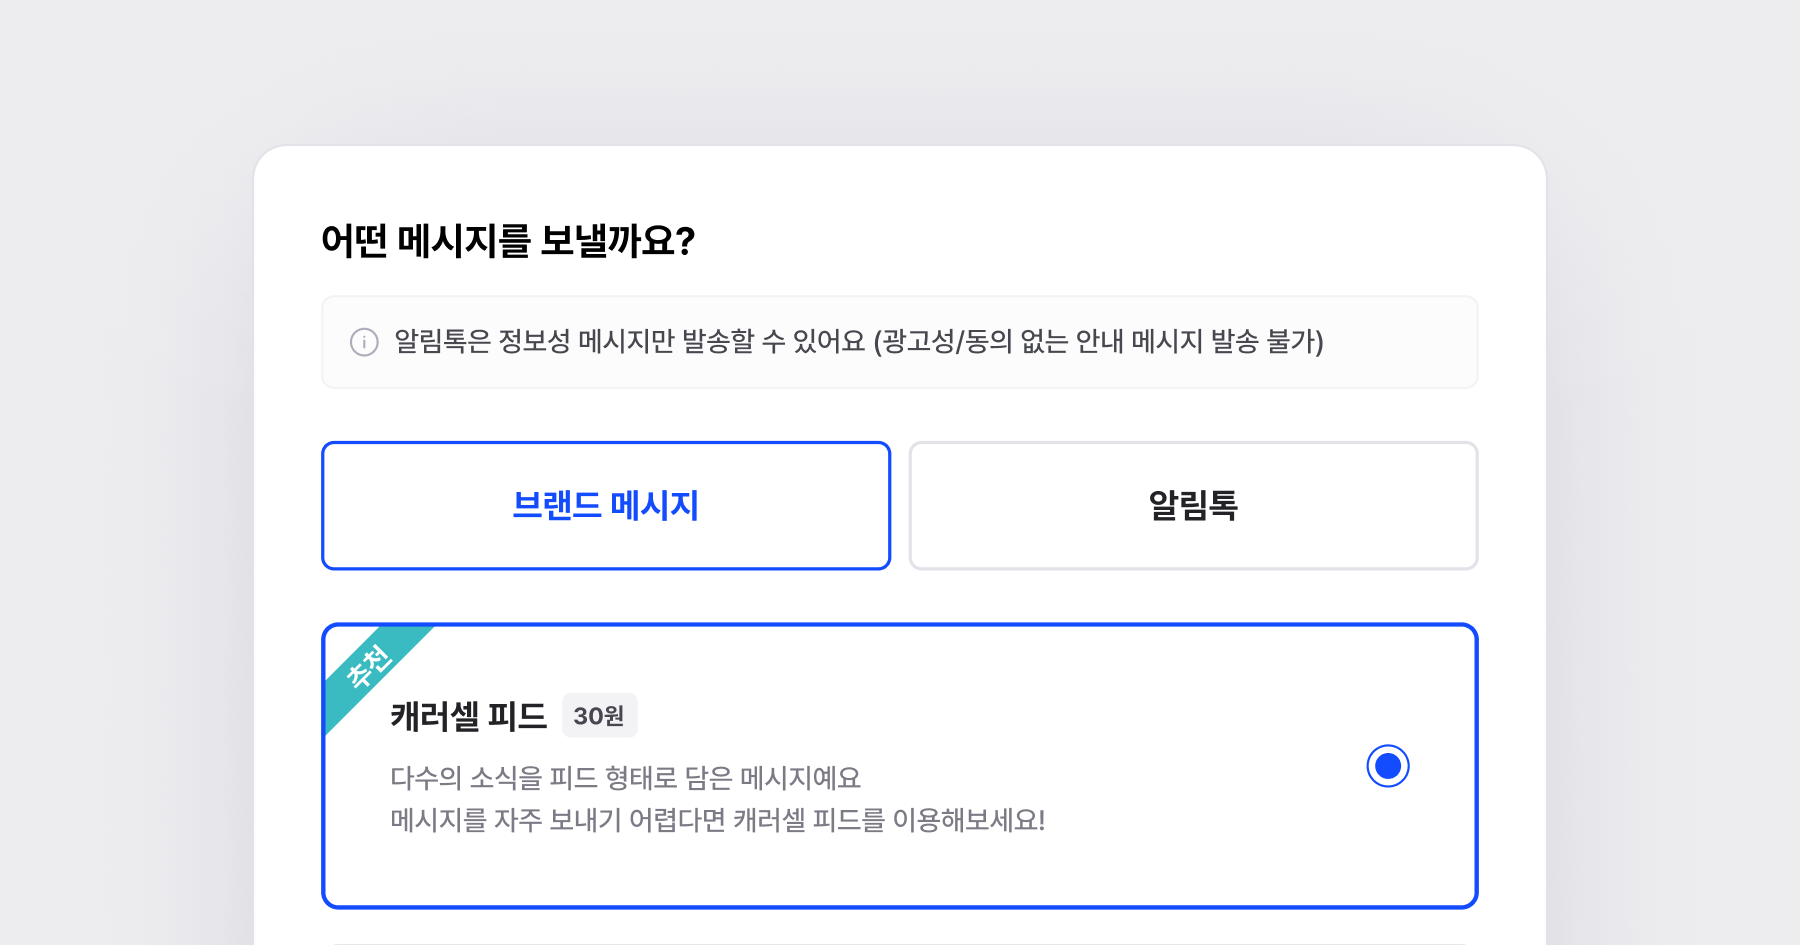Switch to the 알림톡 tab
Image resolution: width=1800 pixels, height=945 pixels.
pyautogui.click(x=1193, y=506)
